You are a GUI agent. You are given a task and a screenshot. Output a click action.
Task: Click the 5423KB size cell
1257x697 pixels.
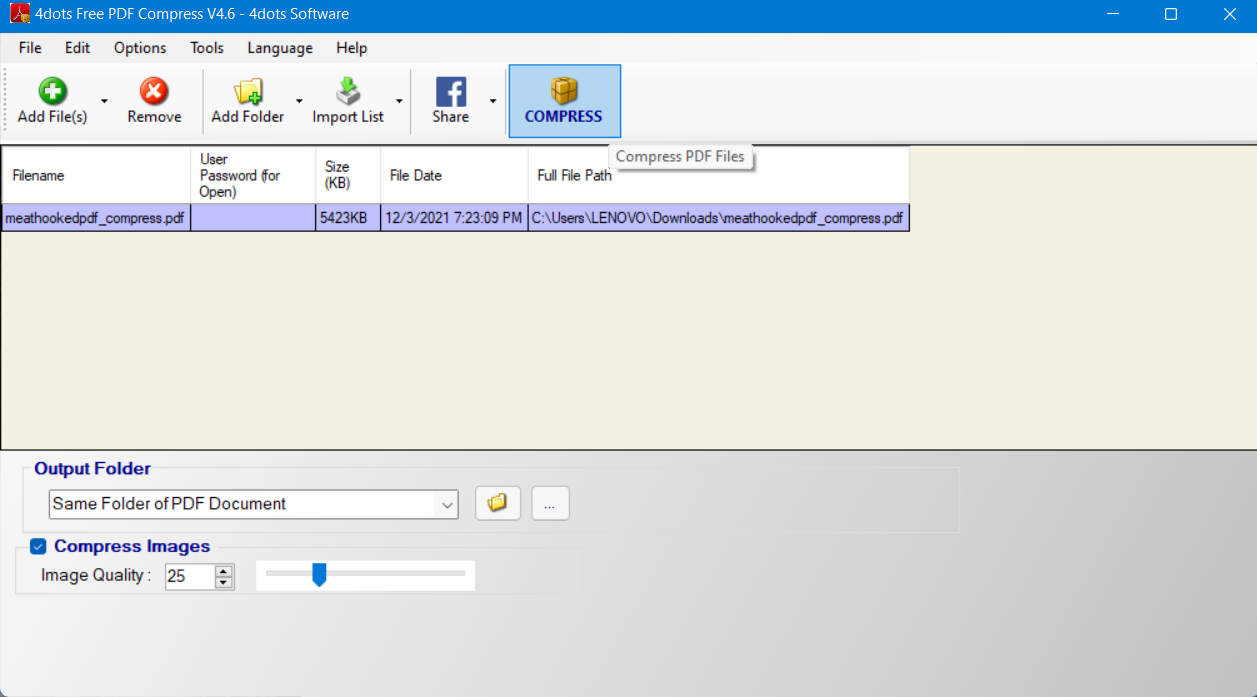click(x=348, y=218)
